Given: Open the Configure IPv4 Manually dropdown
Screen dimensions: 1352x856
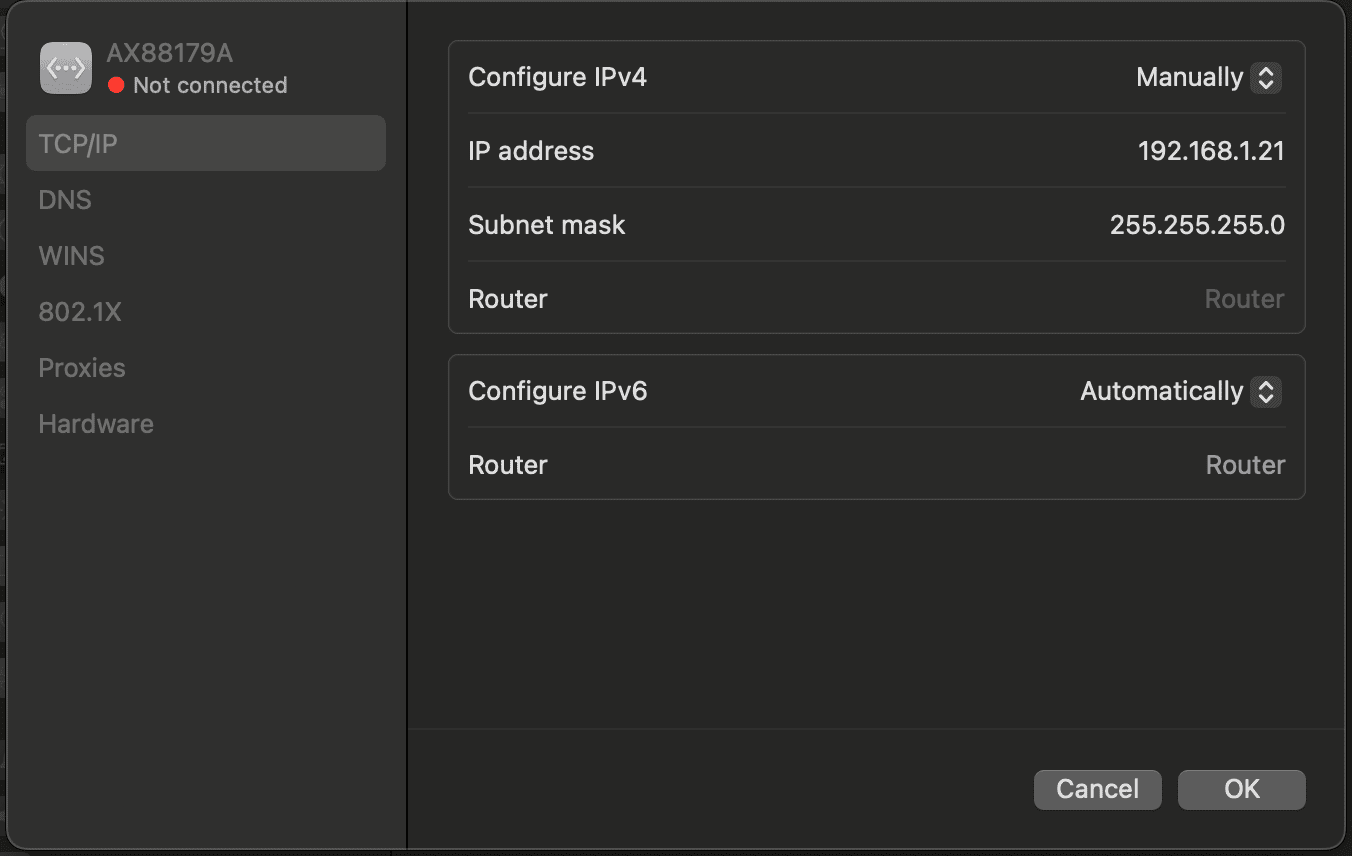Looking at the screenshot, I should pyautogui.click(x=1208, y=78).
